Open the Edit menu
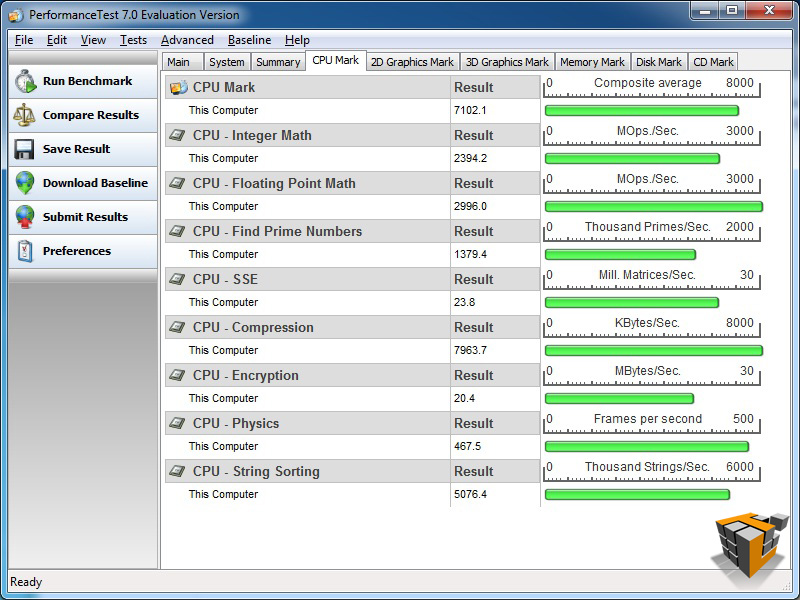The height and width of the screenshot is (600, 800). tap(57, 40)
